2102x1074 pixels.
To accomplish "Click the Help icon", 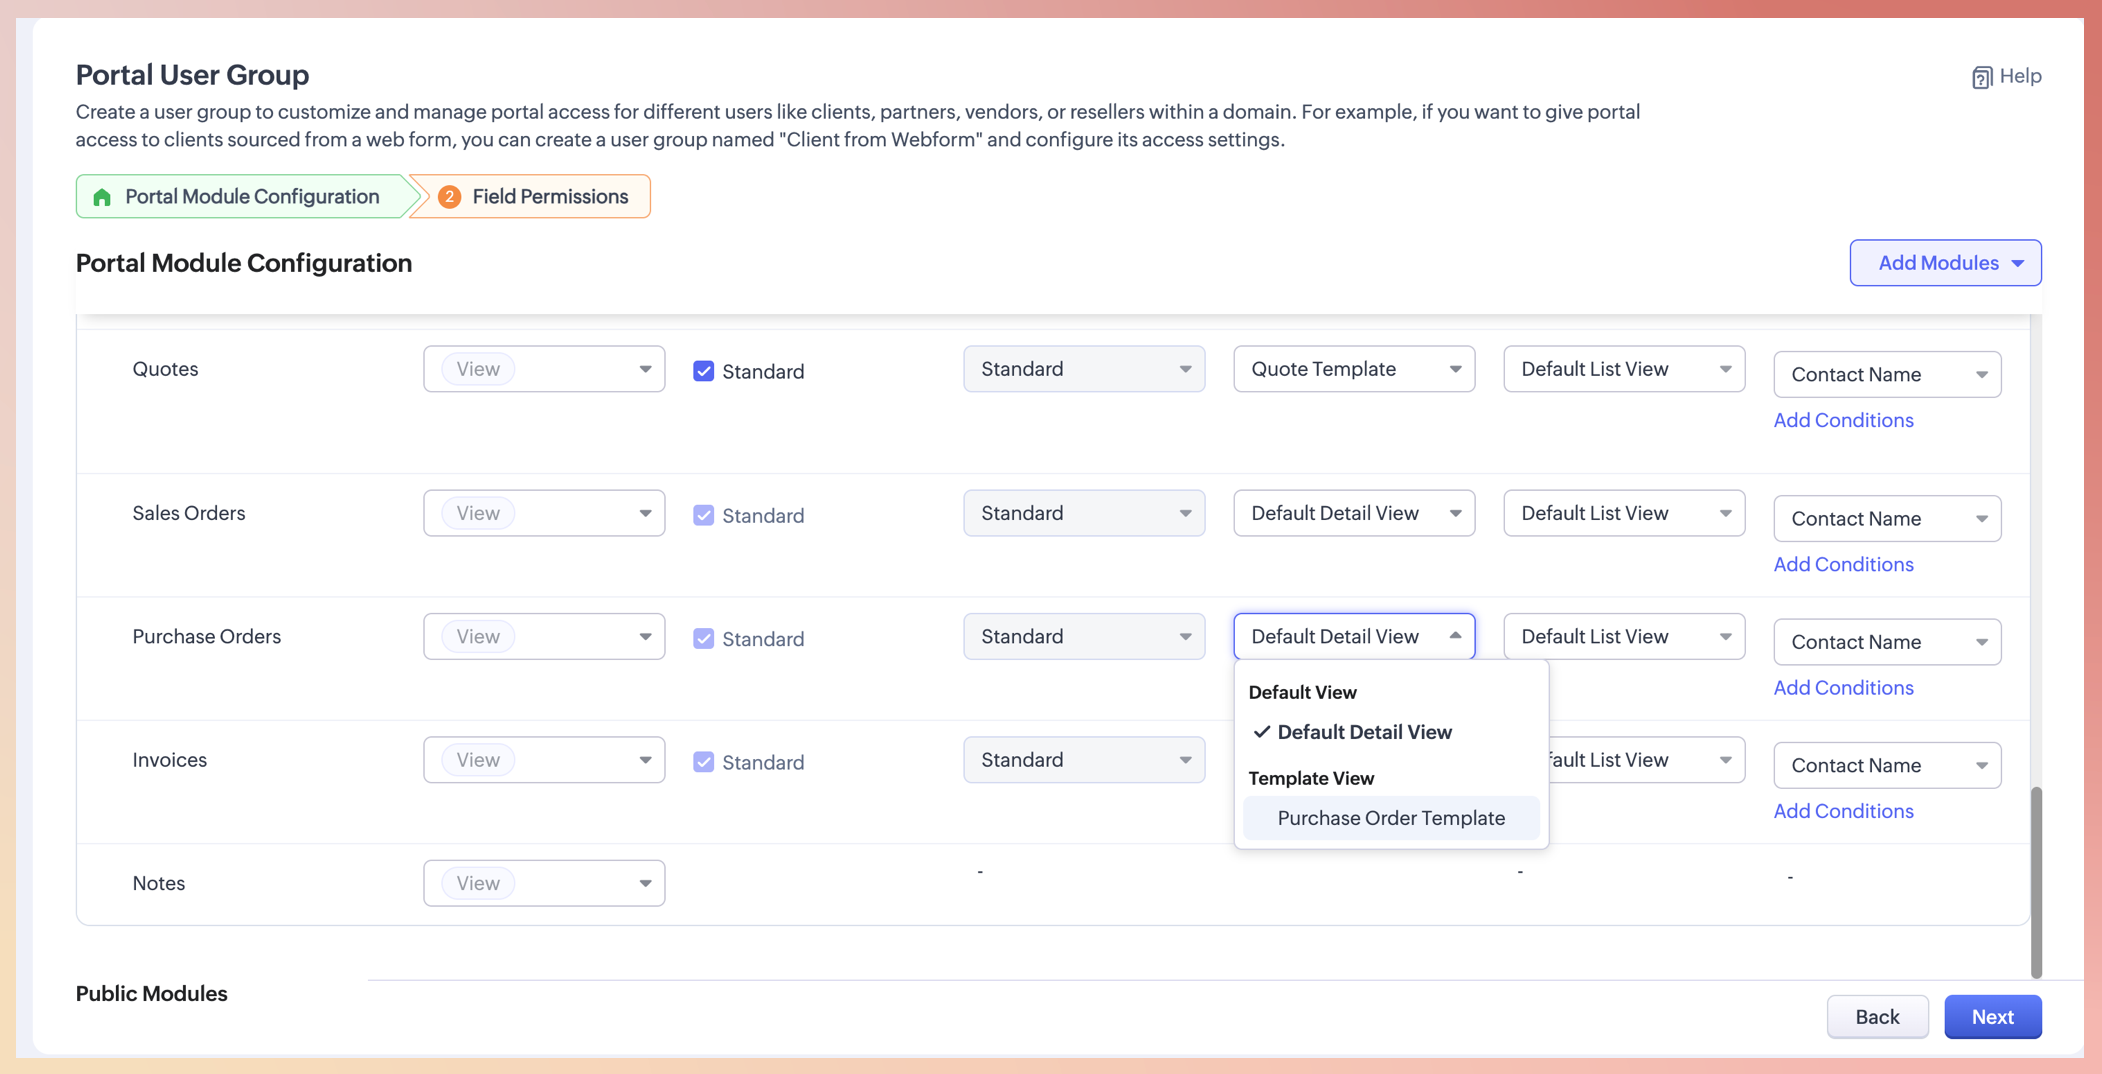I will tap(1981, 77).
